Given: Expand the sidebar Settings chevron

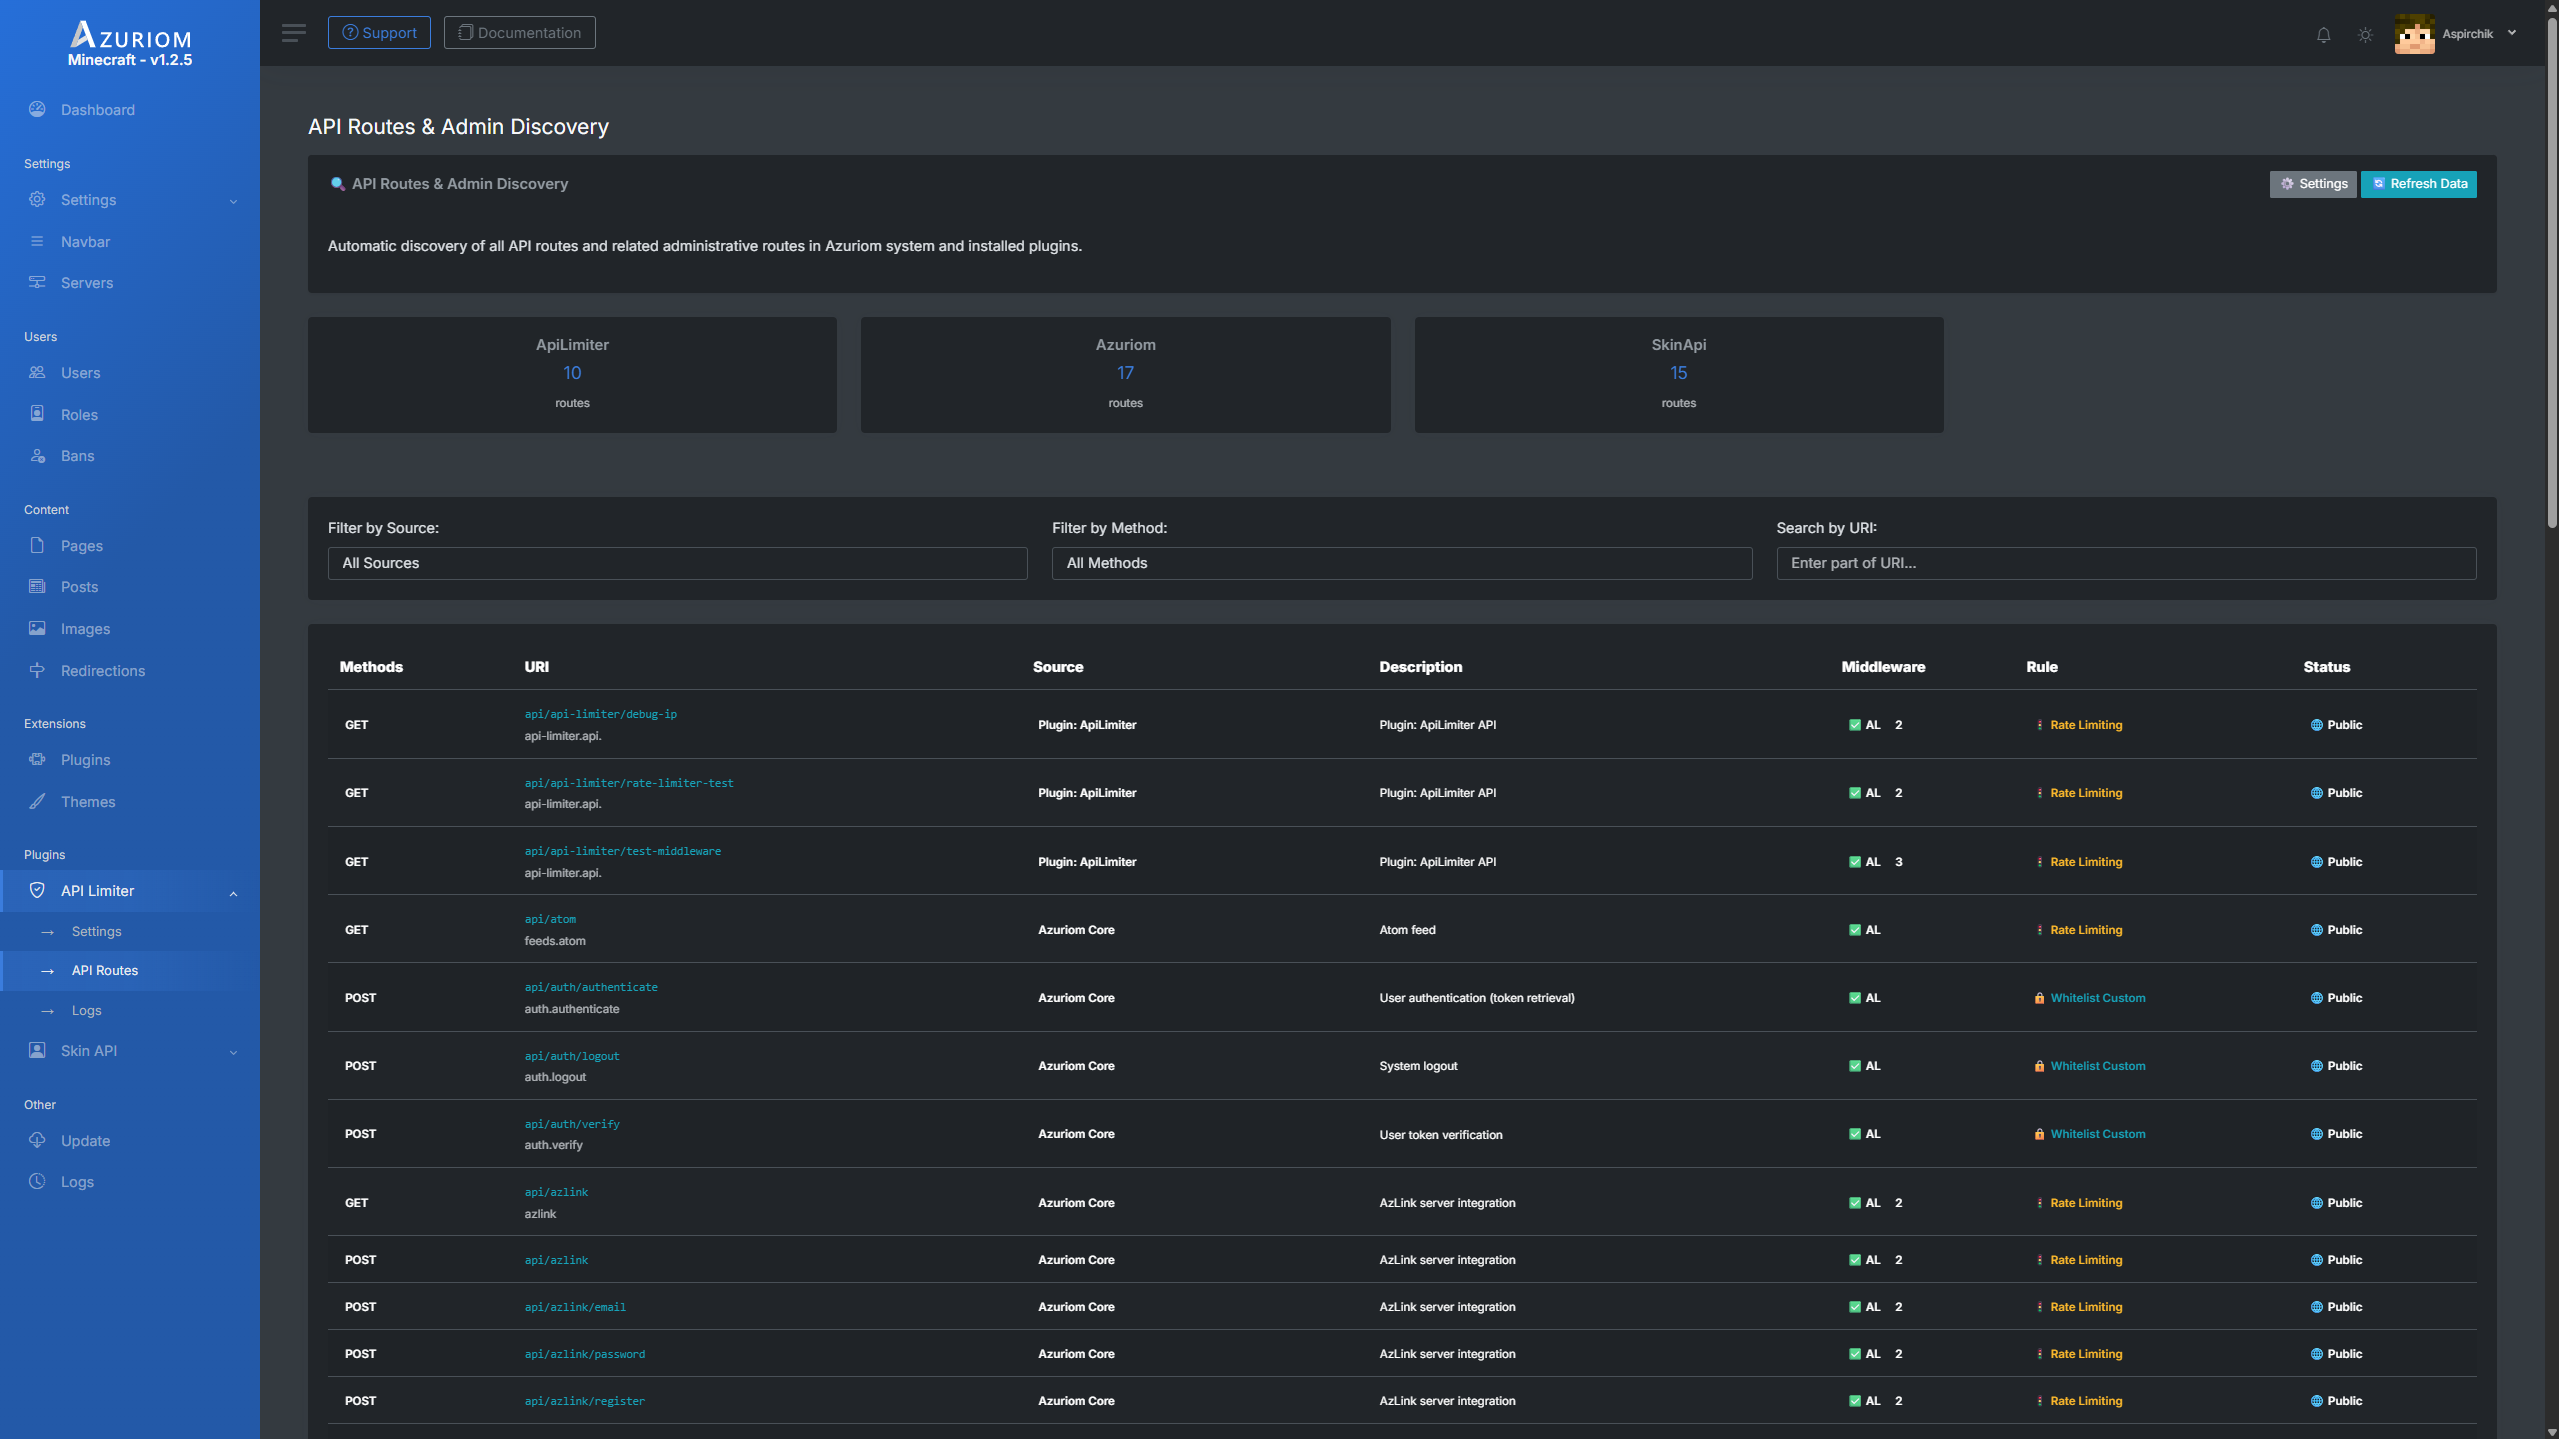Looking at the screenshot, I should 233,201.
